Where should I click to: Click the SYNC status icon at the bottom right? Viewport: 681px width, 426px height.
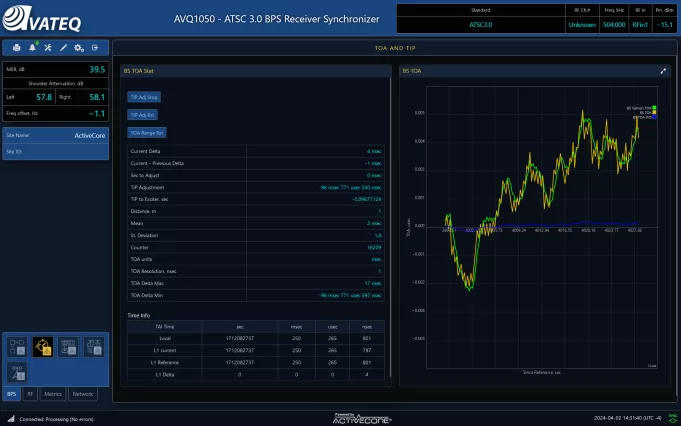pos(672,418)
